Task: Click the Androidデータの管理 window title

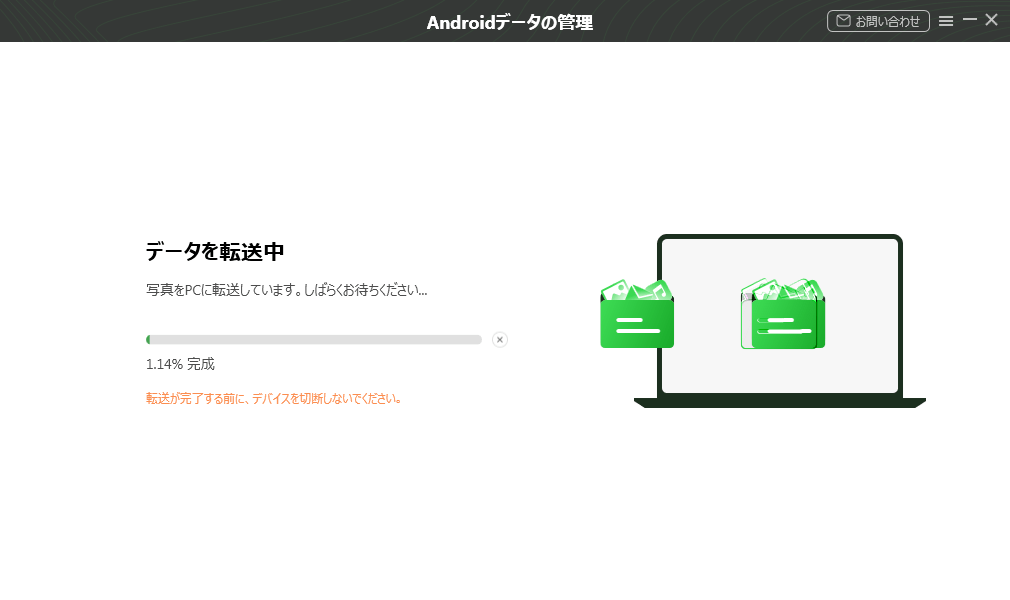Action: click(x=510, y=23)
